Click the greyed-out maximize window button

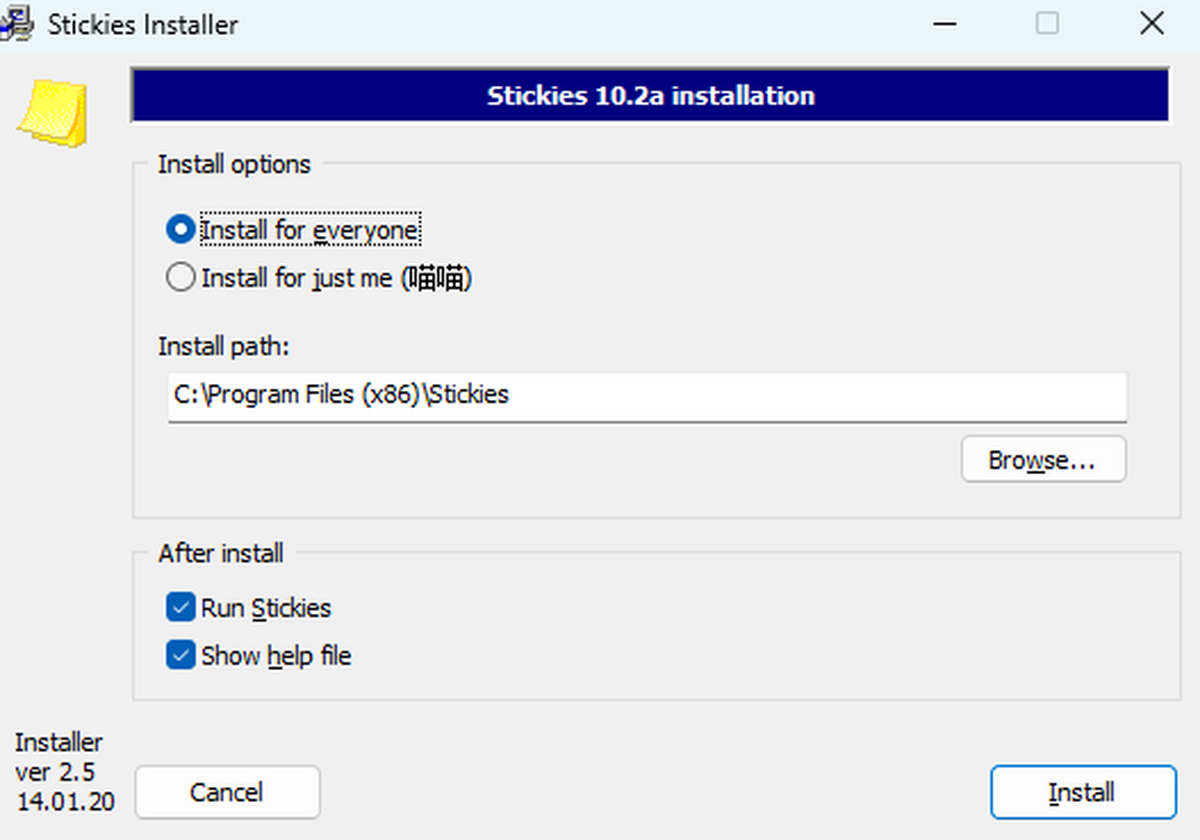(1047, 24)
